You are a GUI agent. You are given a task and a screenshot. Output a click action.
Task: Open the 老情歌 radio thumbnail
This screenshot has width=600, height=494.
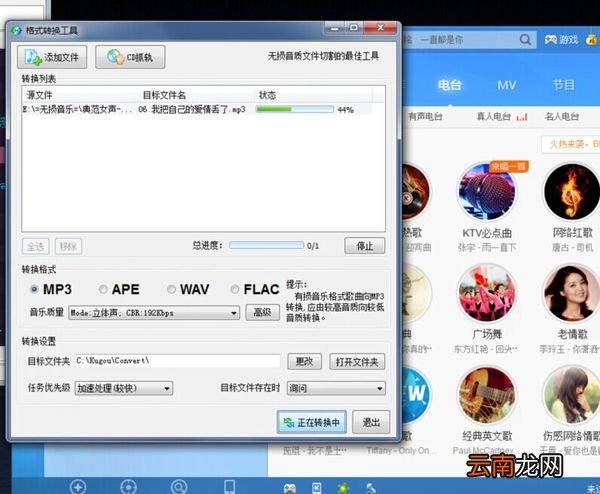pyautogui.click(x=572, y=293)
